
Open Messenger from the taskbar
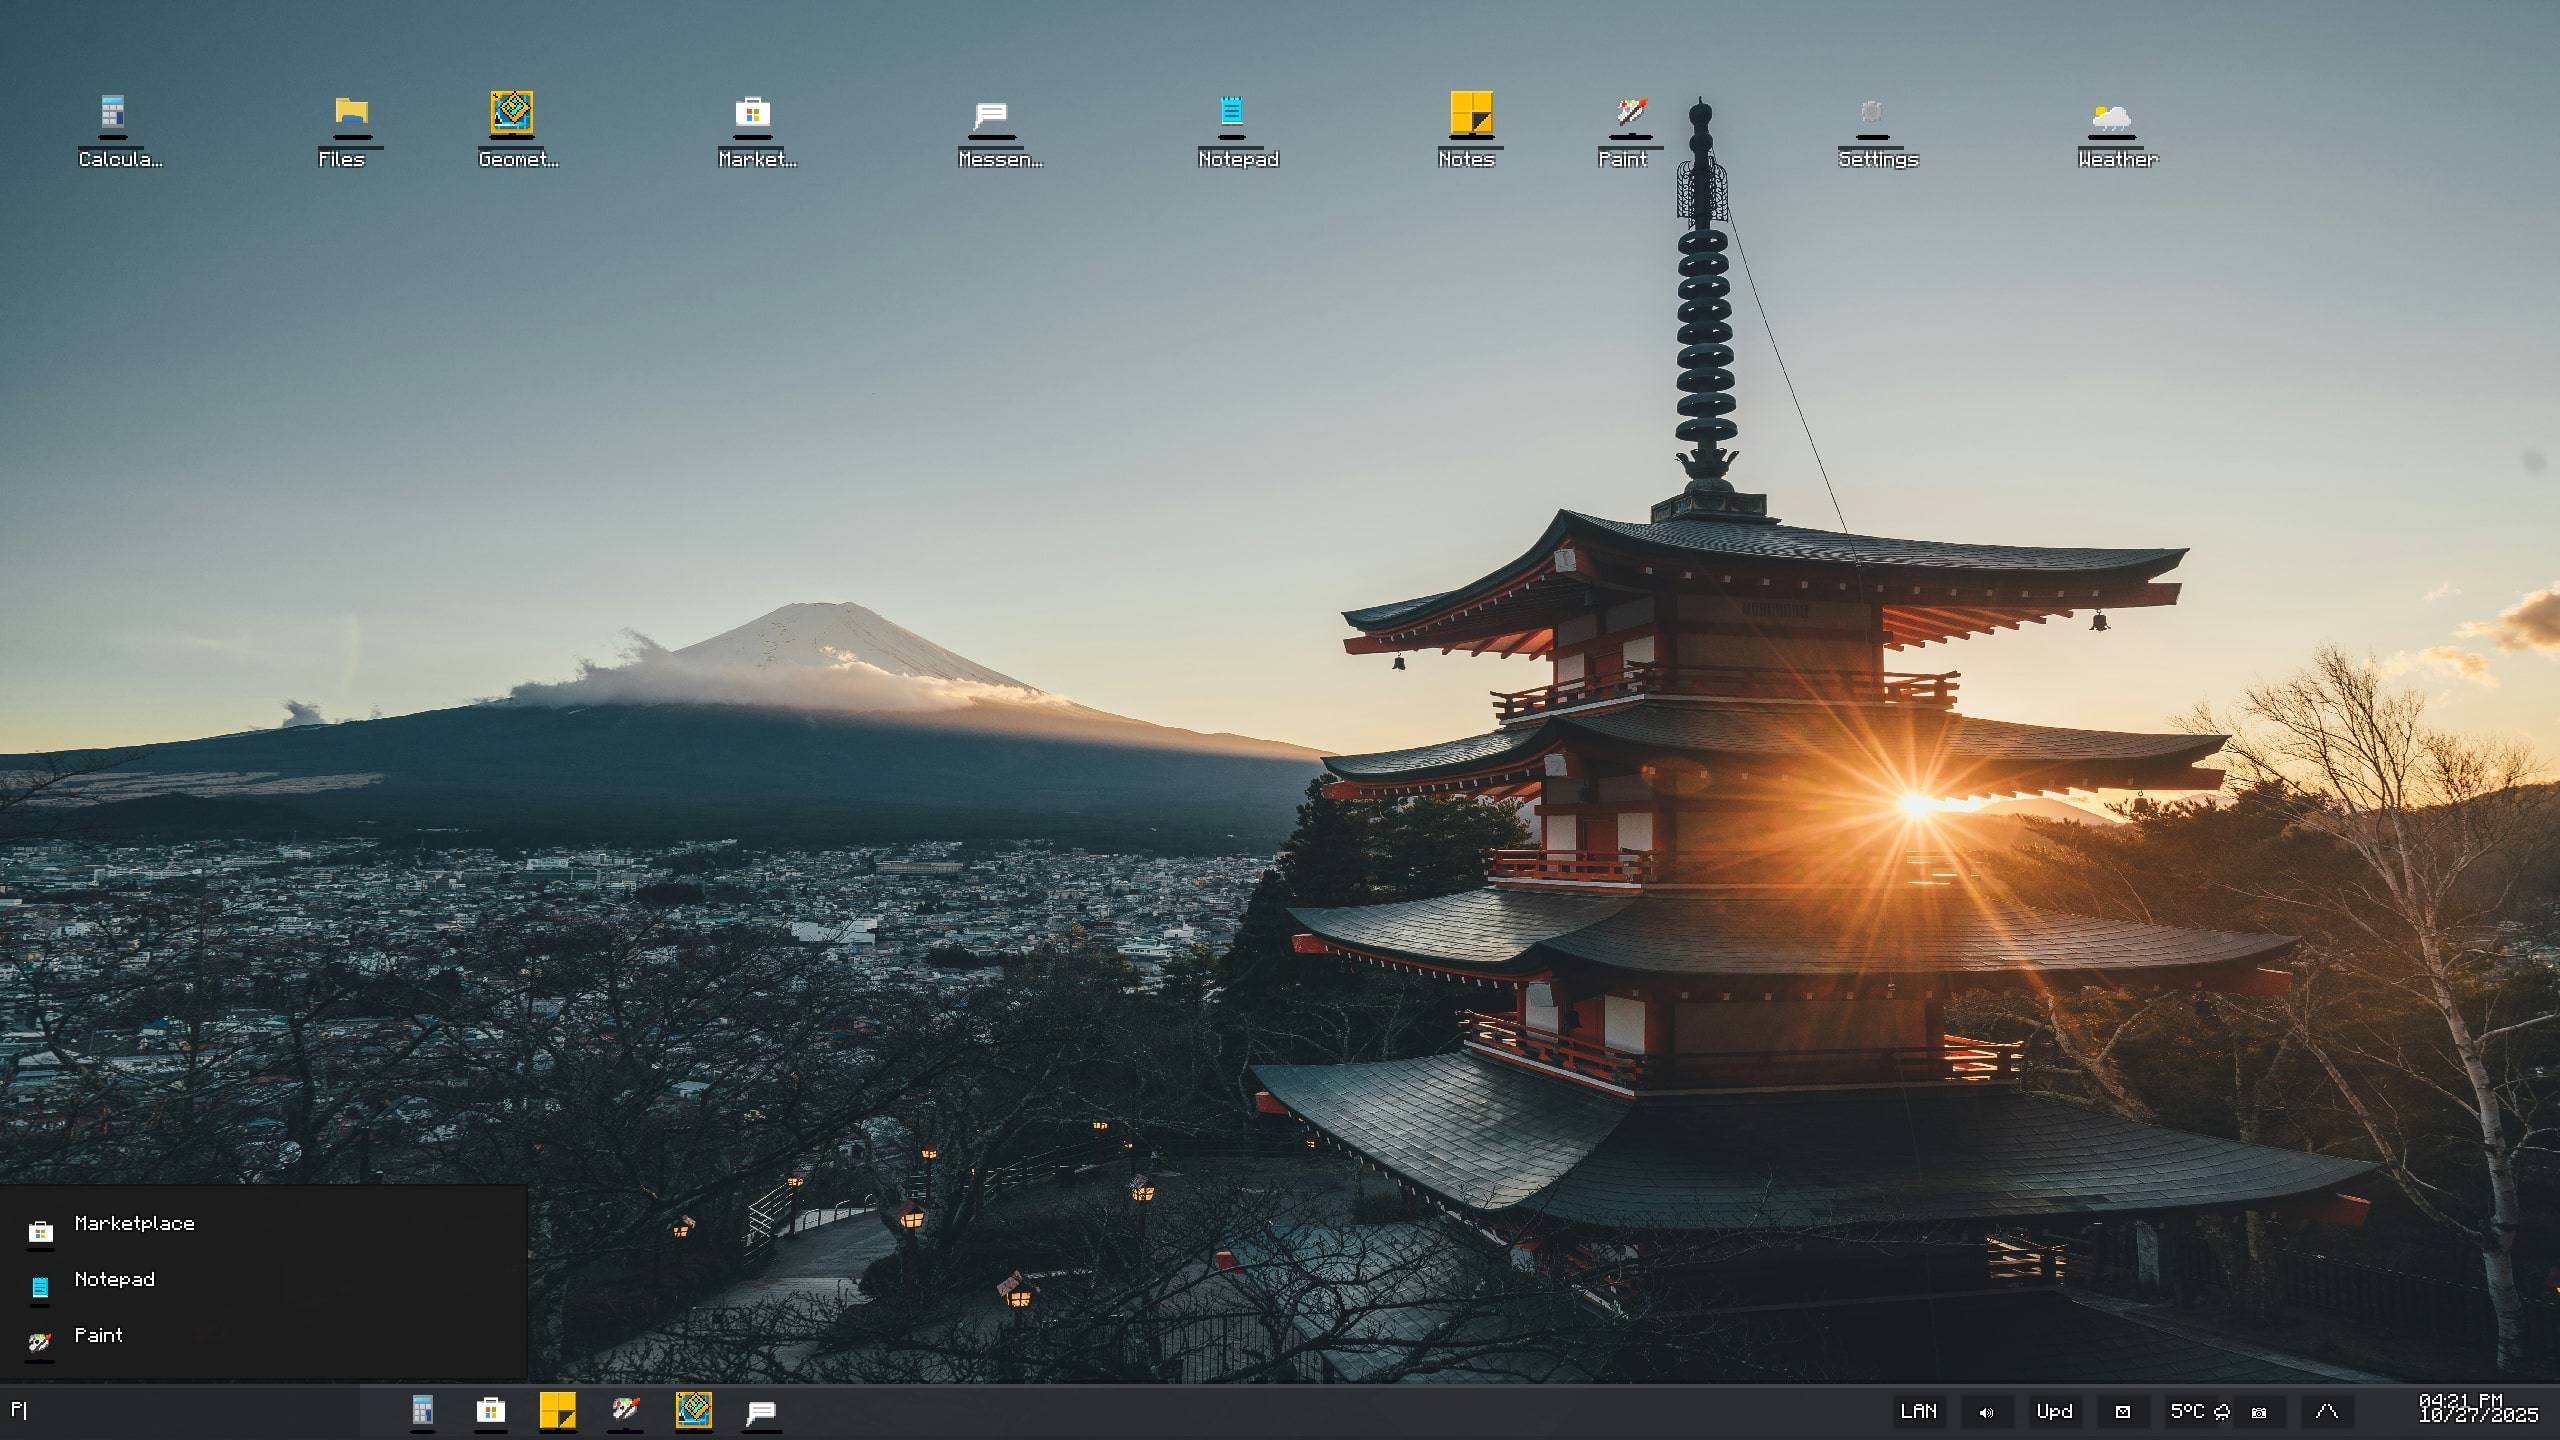pos(762,1411)
